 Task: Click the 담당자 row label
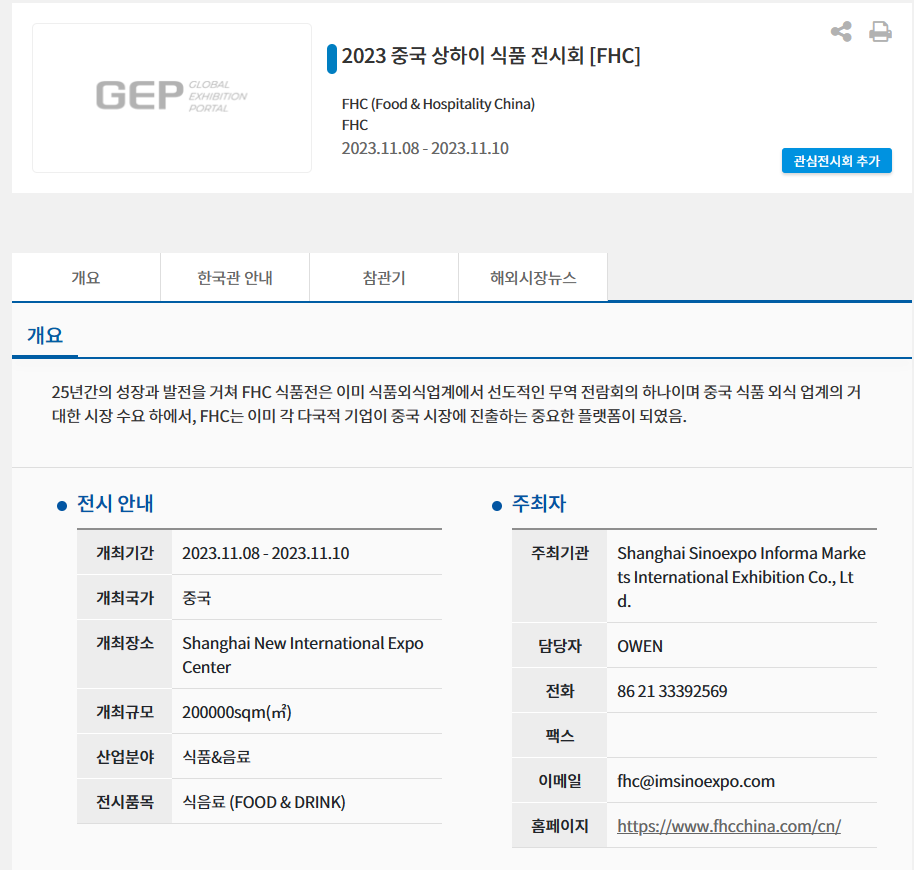tap(560, 646)
